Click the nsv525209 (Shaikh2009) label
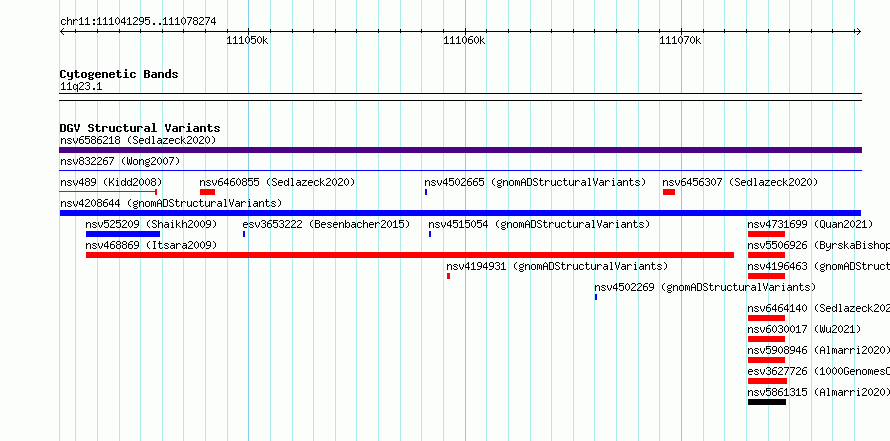890x441 pixels. (x=151, y=224)
